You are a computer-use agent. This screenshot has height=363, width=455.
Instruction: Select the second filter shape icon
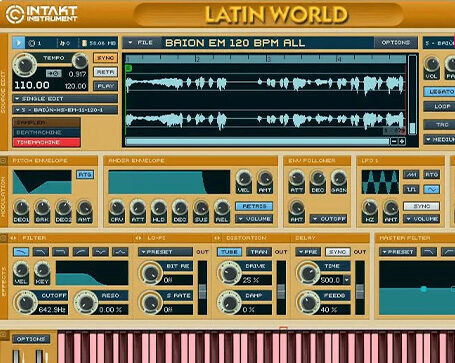point(41,252)
